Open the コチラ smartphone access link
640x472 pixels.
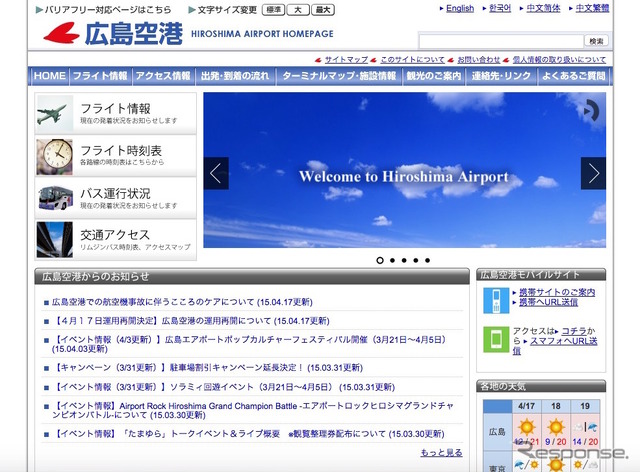point(574,331)
